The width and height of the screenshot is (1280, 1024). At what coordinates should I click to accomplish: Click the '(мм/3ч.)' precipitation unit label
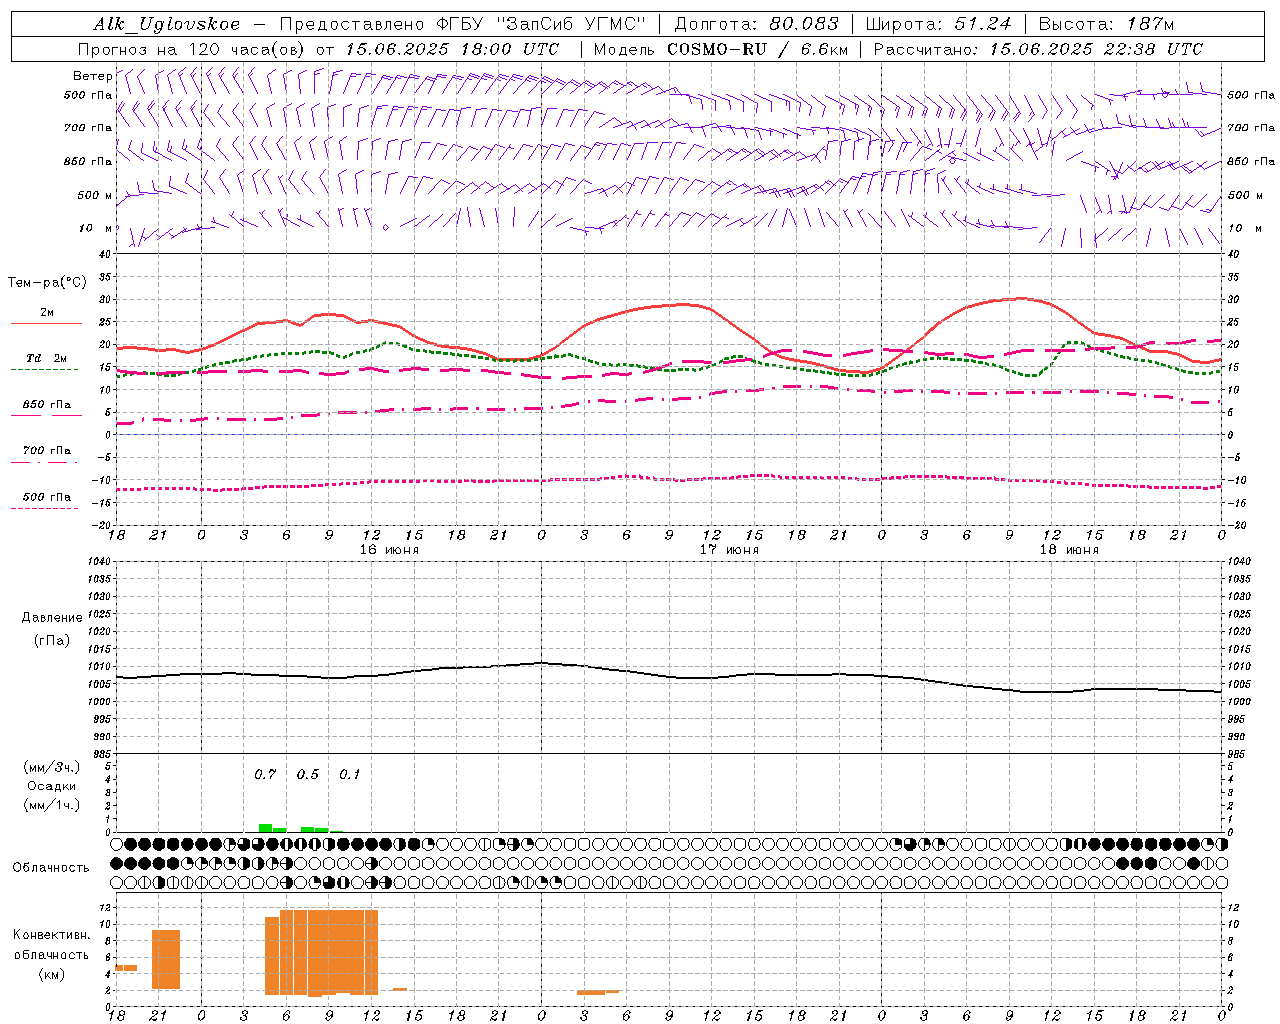coord(52,767)
